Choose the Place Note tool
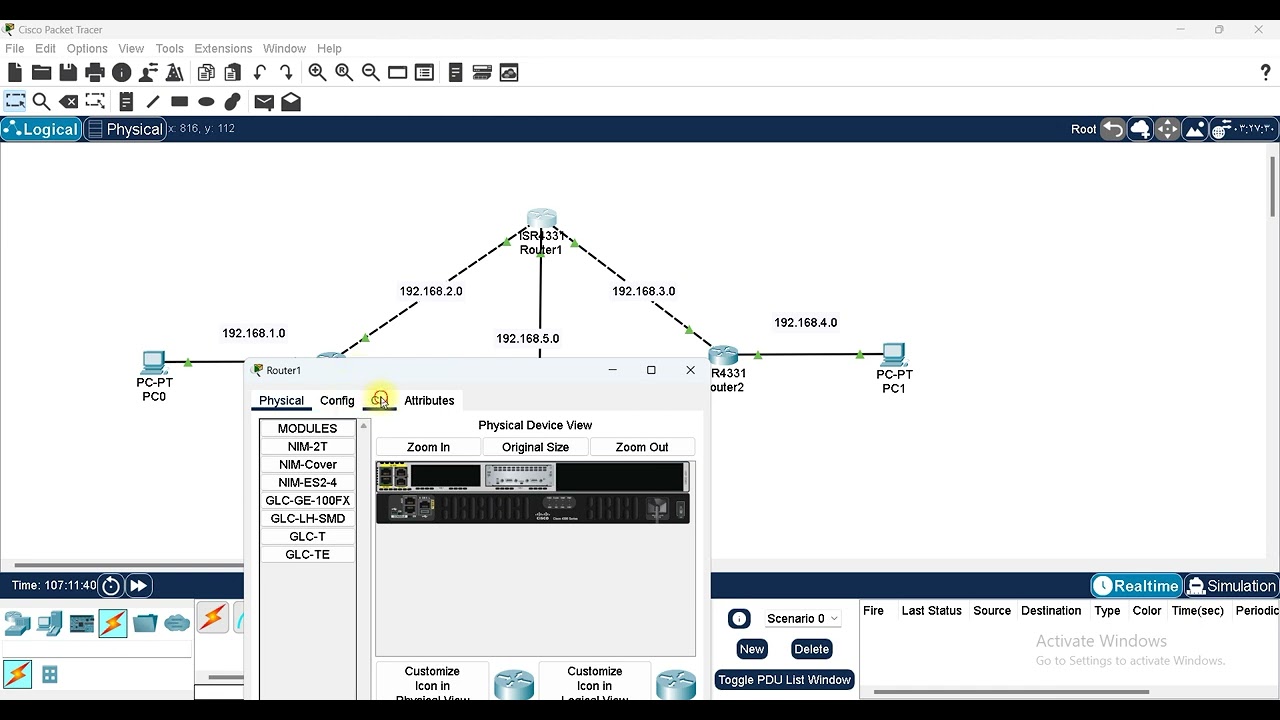 (126, 101)
